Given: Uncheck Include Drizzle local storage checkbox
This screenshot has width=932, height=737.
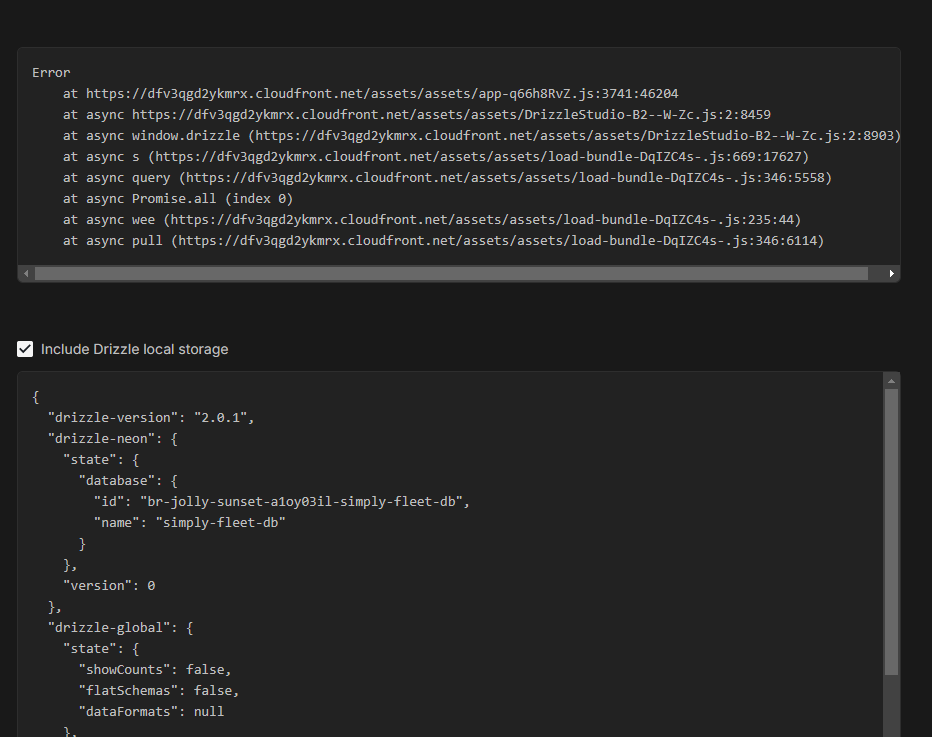Looking at the screenshot, I should click(25, 349).
